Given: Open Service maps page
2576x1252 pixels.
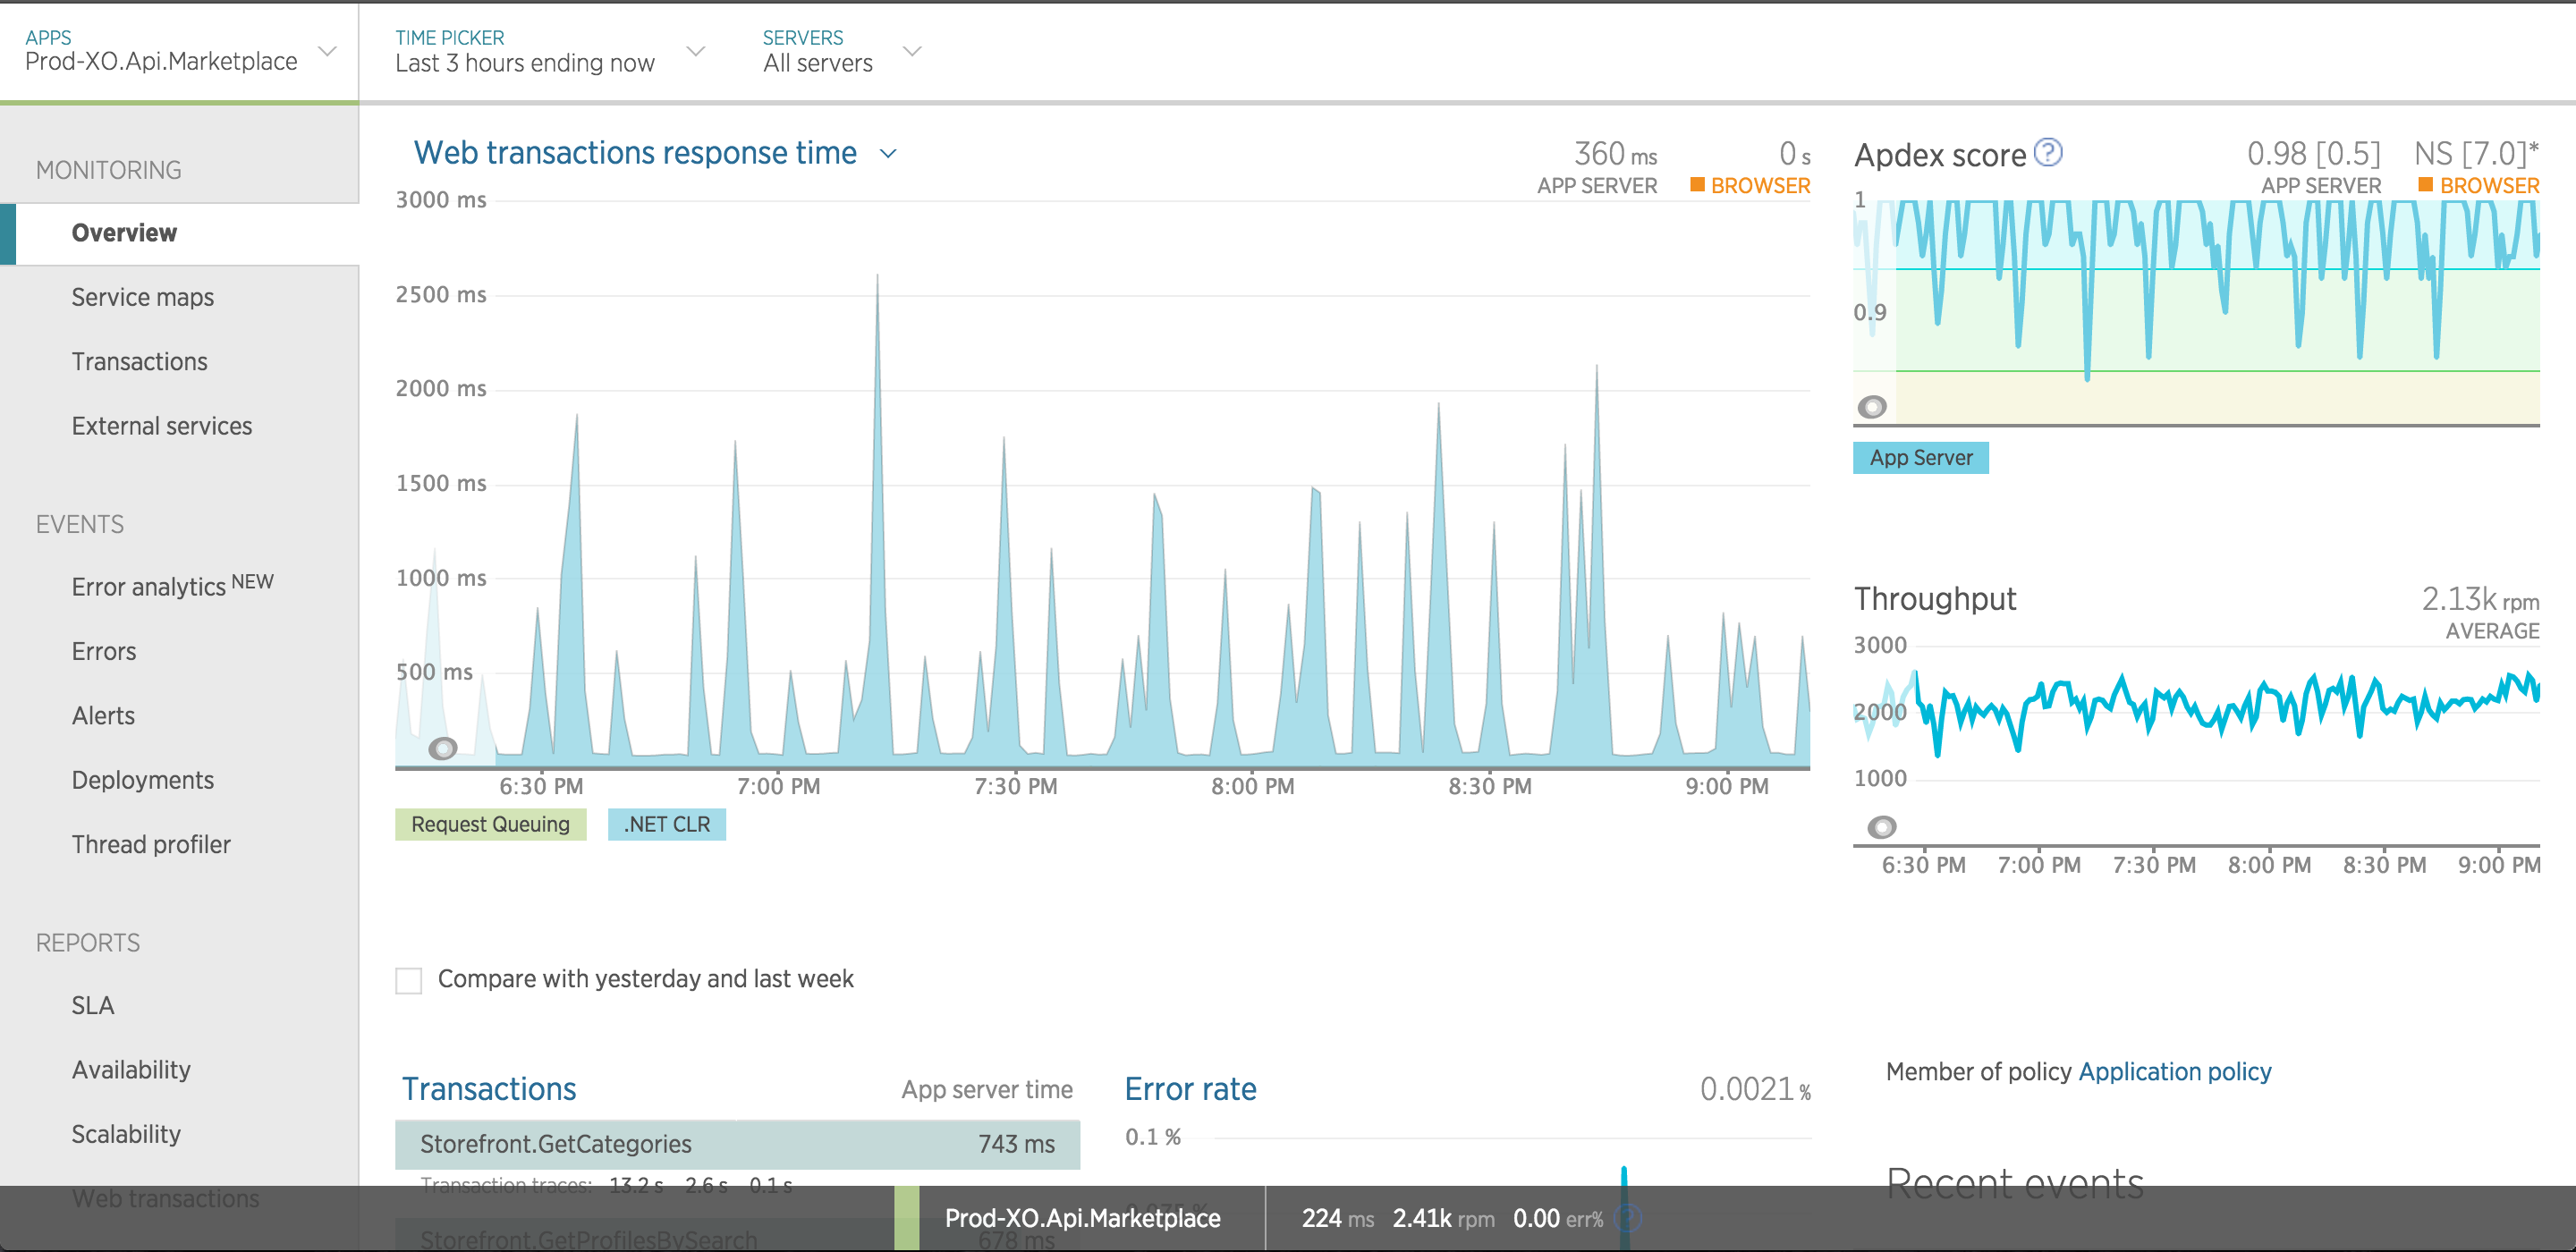Looking at the screenshot, I should 142,297.
